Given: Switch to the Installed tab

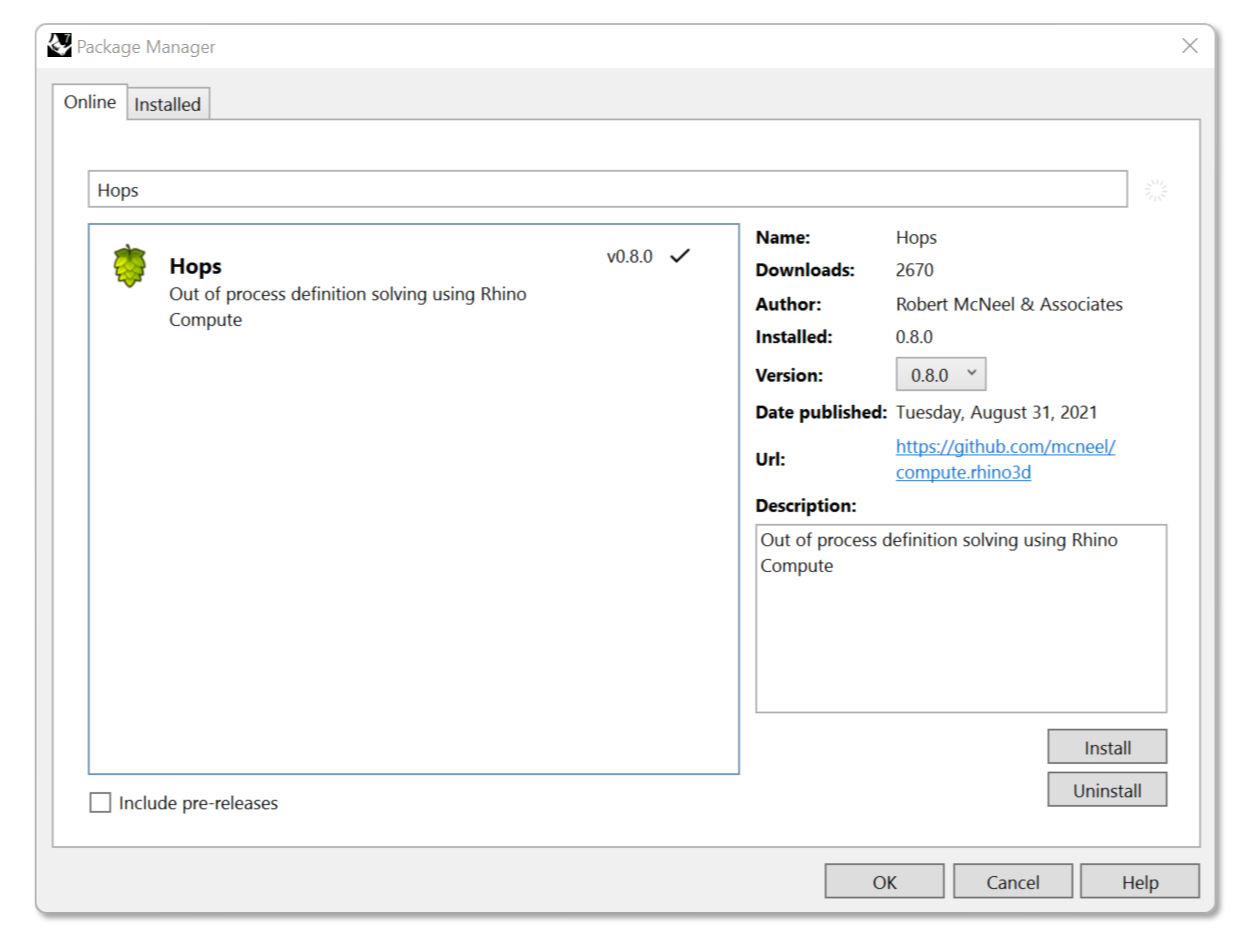Looking at the screenshot, I should point(168,104).
